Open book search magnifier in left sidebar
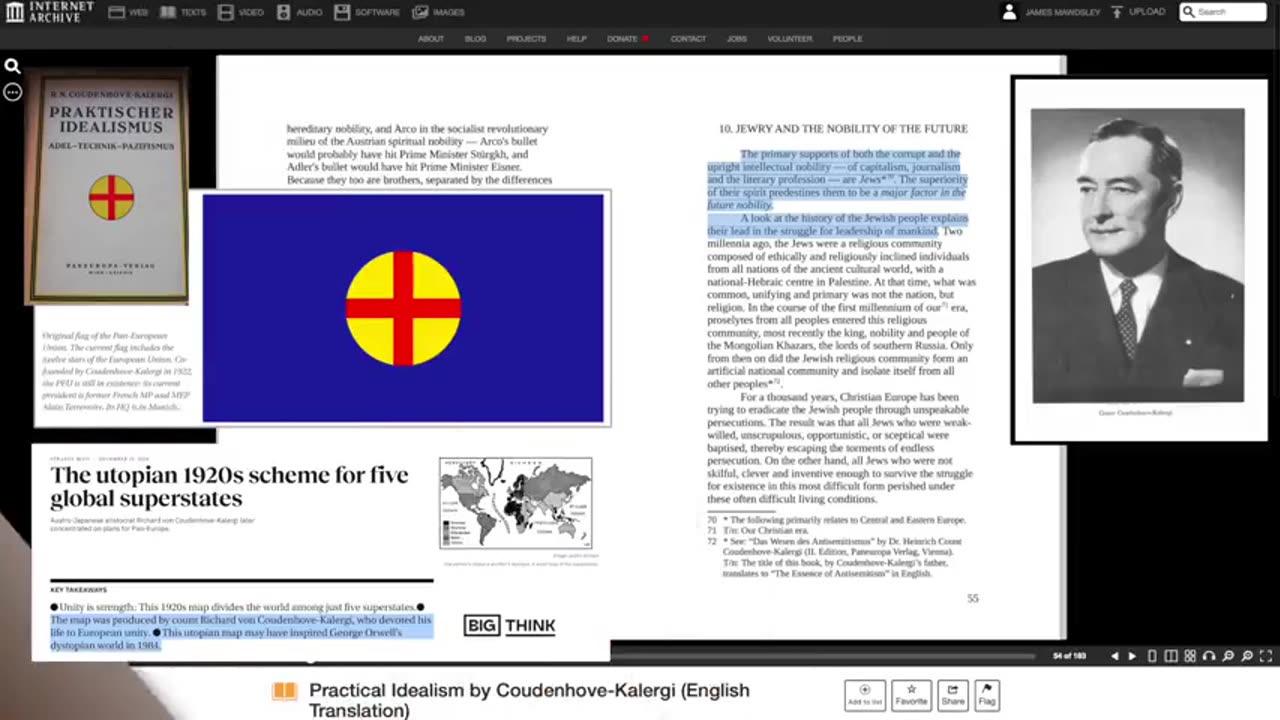 pos(12,67)
